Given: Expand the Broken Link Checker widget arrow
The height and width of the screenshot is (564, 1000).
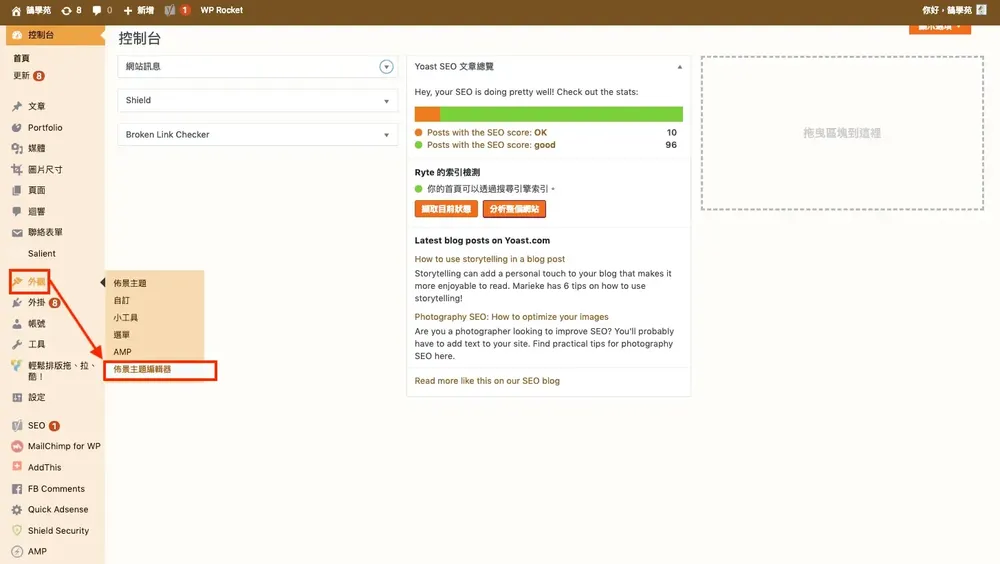Looking at the screenshot, I should tap(386, 135).
